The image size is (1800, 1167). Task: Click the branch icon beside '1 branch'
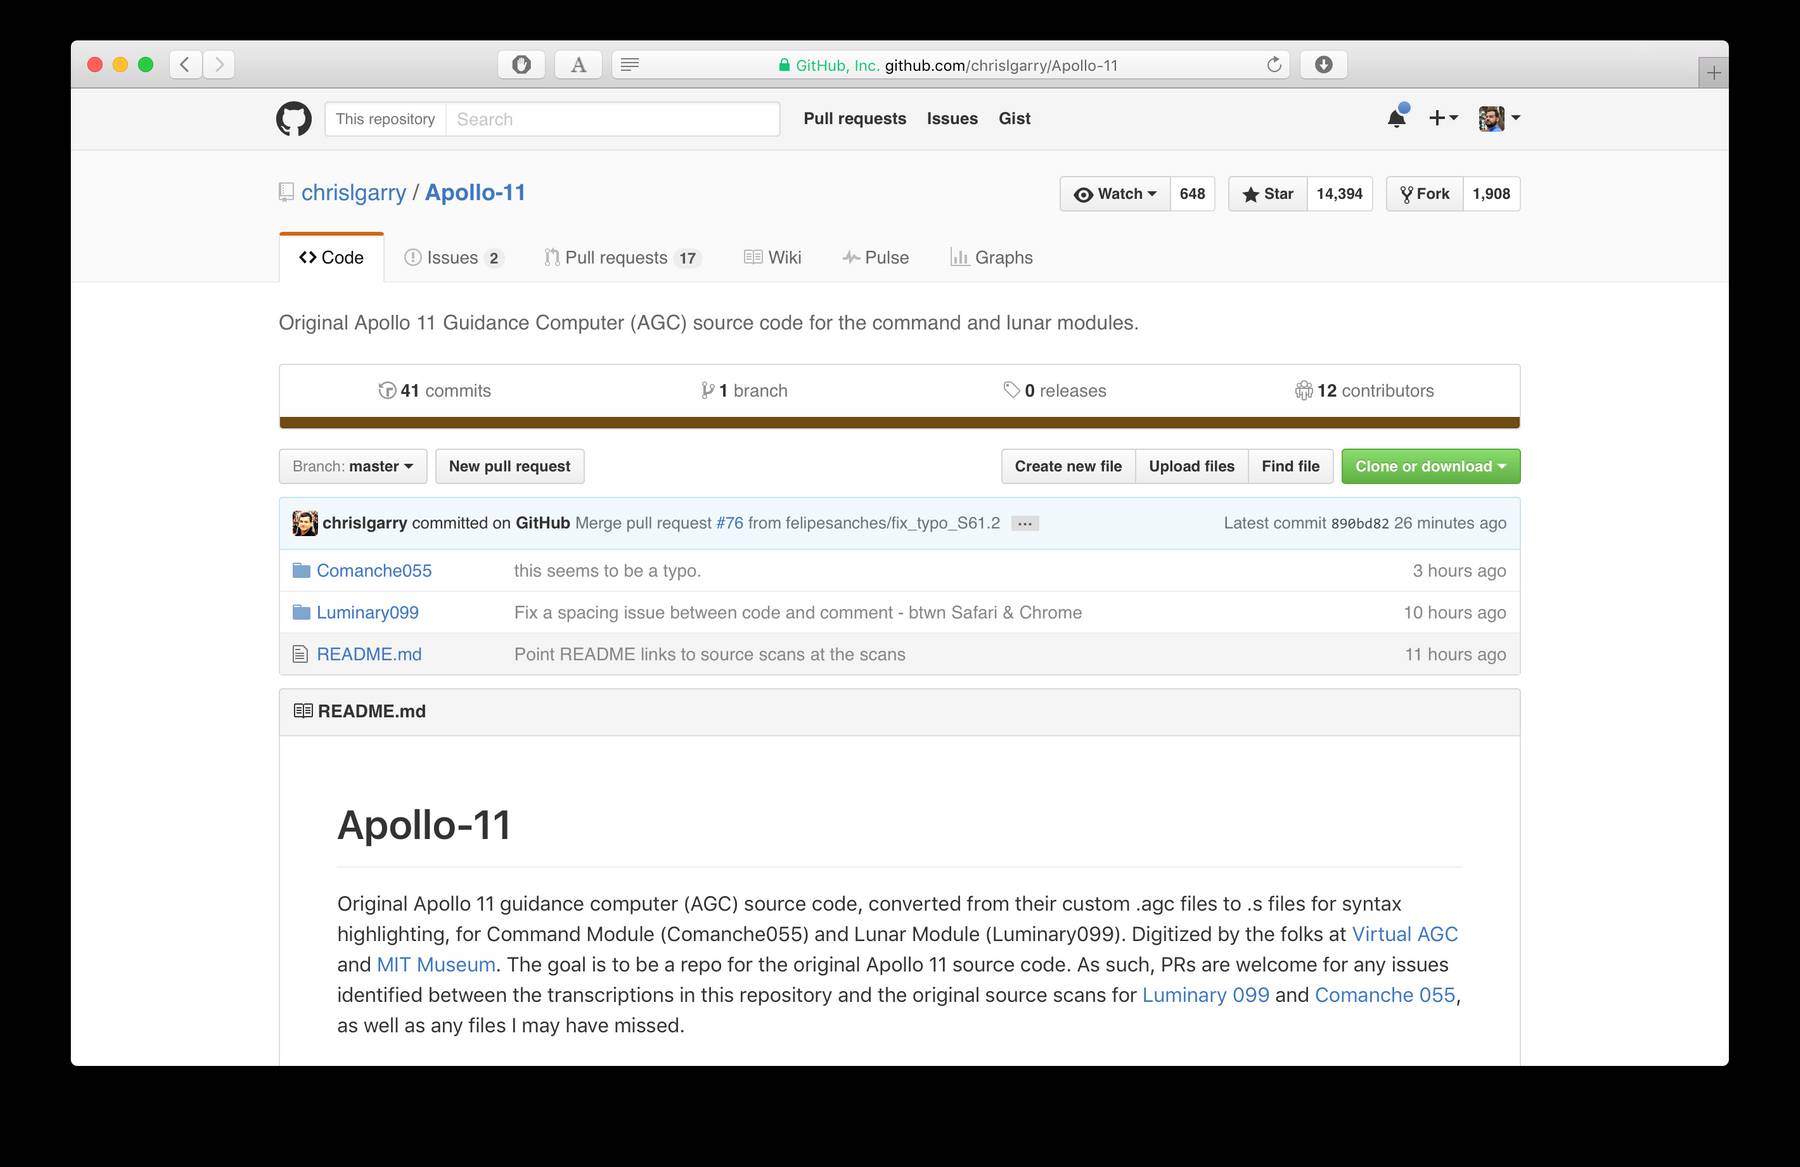[x=709, y=390]
